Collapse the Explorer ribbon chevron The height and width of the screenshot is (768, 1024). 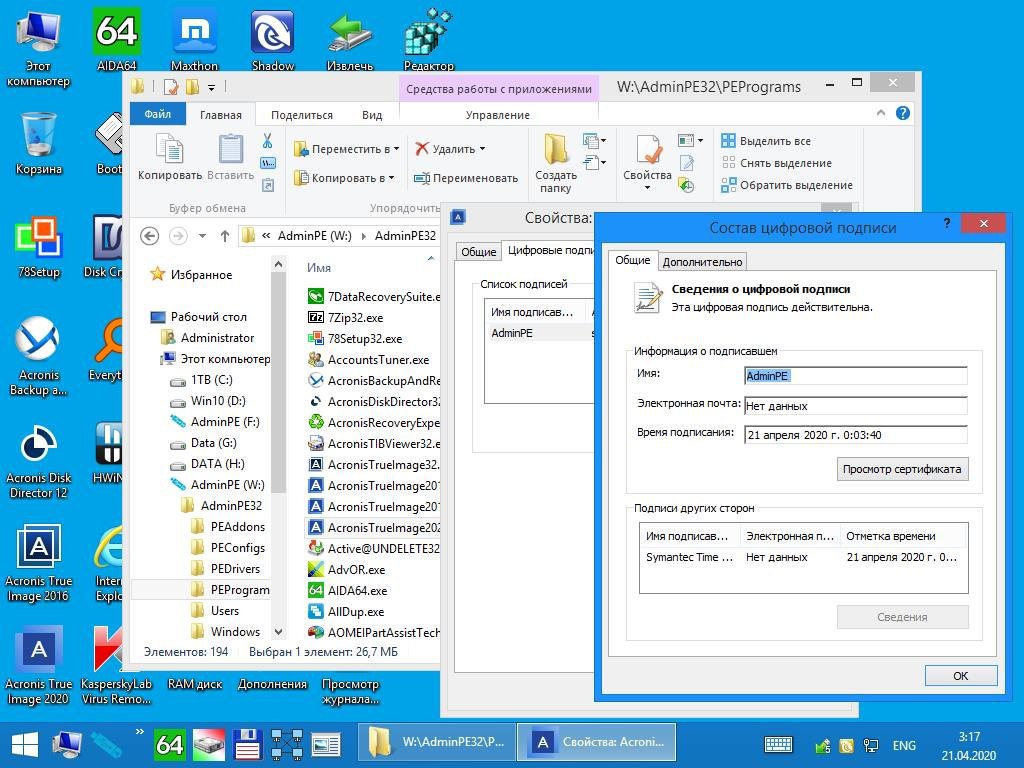coord(881,113)
